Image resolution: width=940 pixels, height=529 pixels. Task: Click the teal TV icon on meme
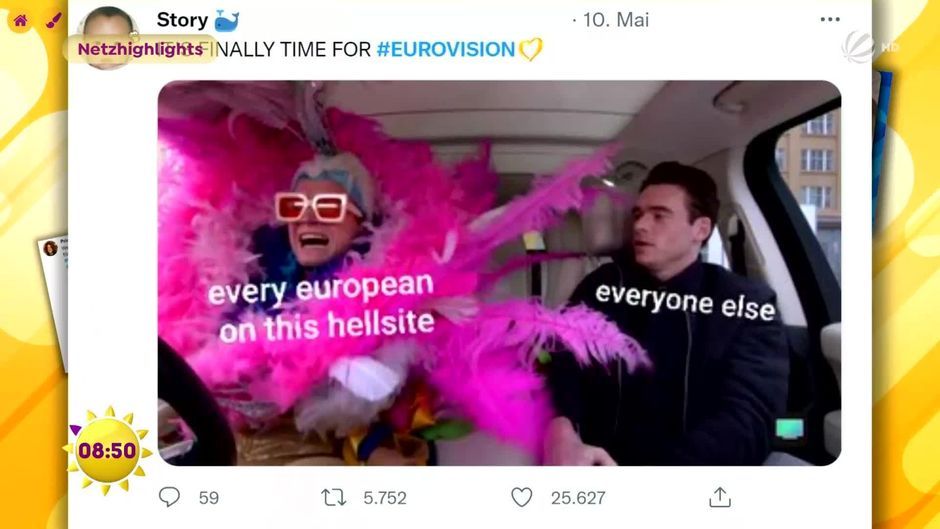(790, 429)
